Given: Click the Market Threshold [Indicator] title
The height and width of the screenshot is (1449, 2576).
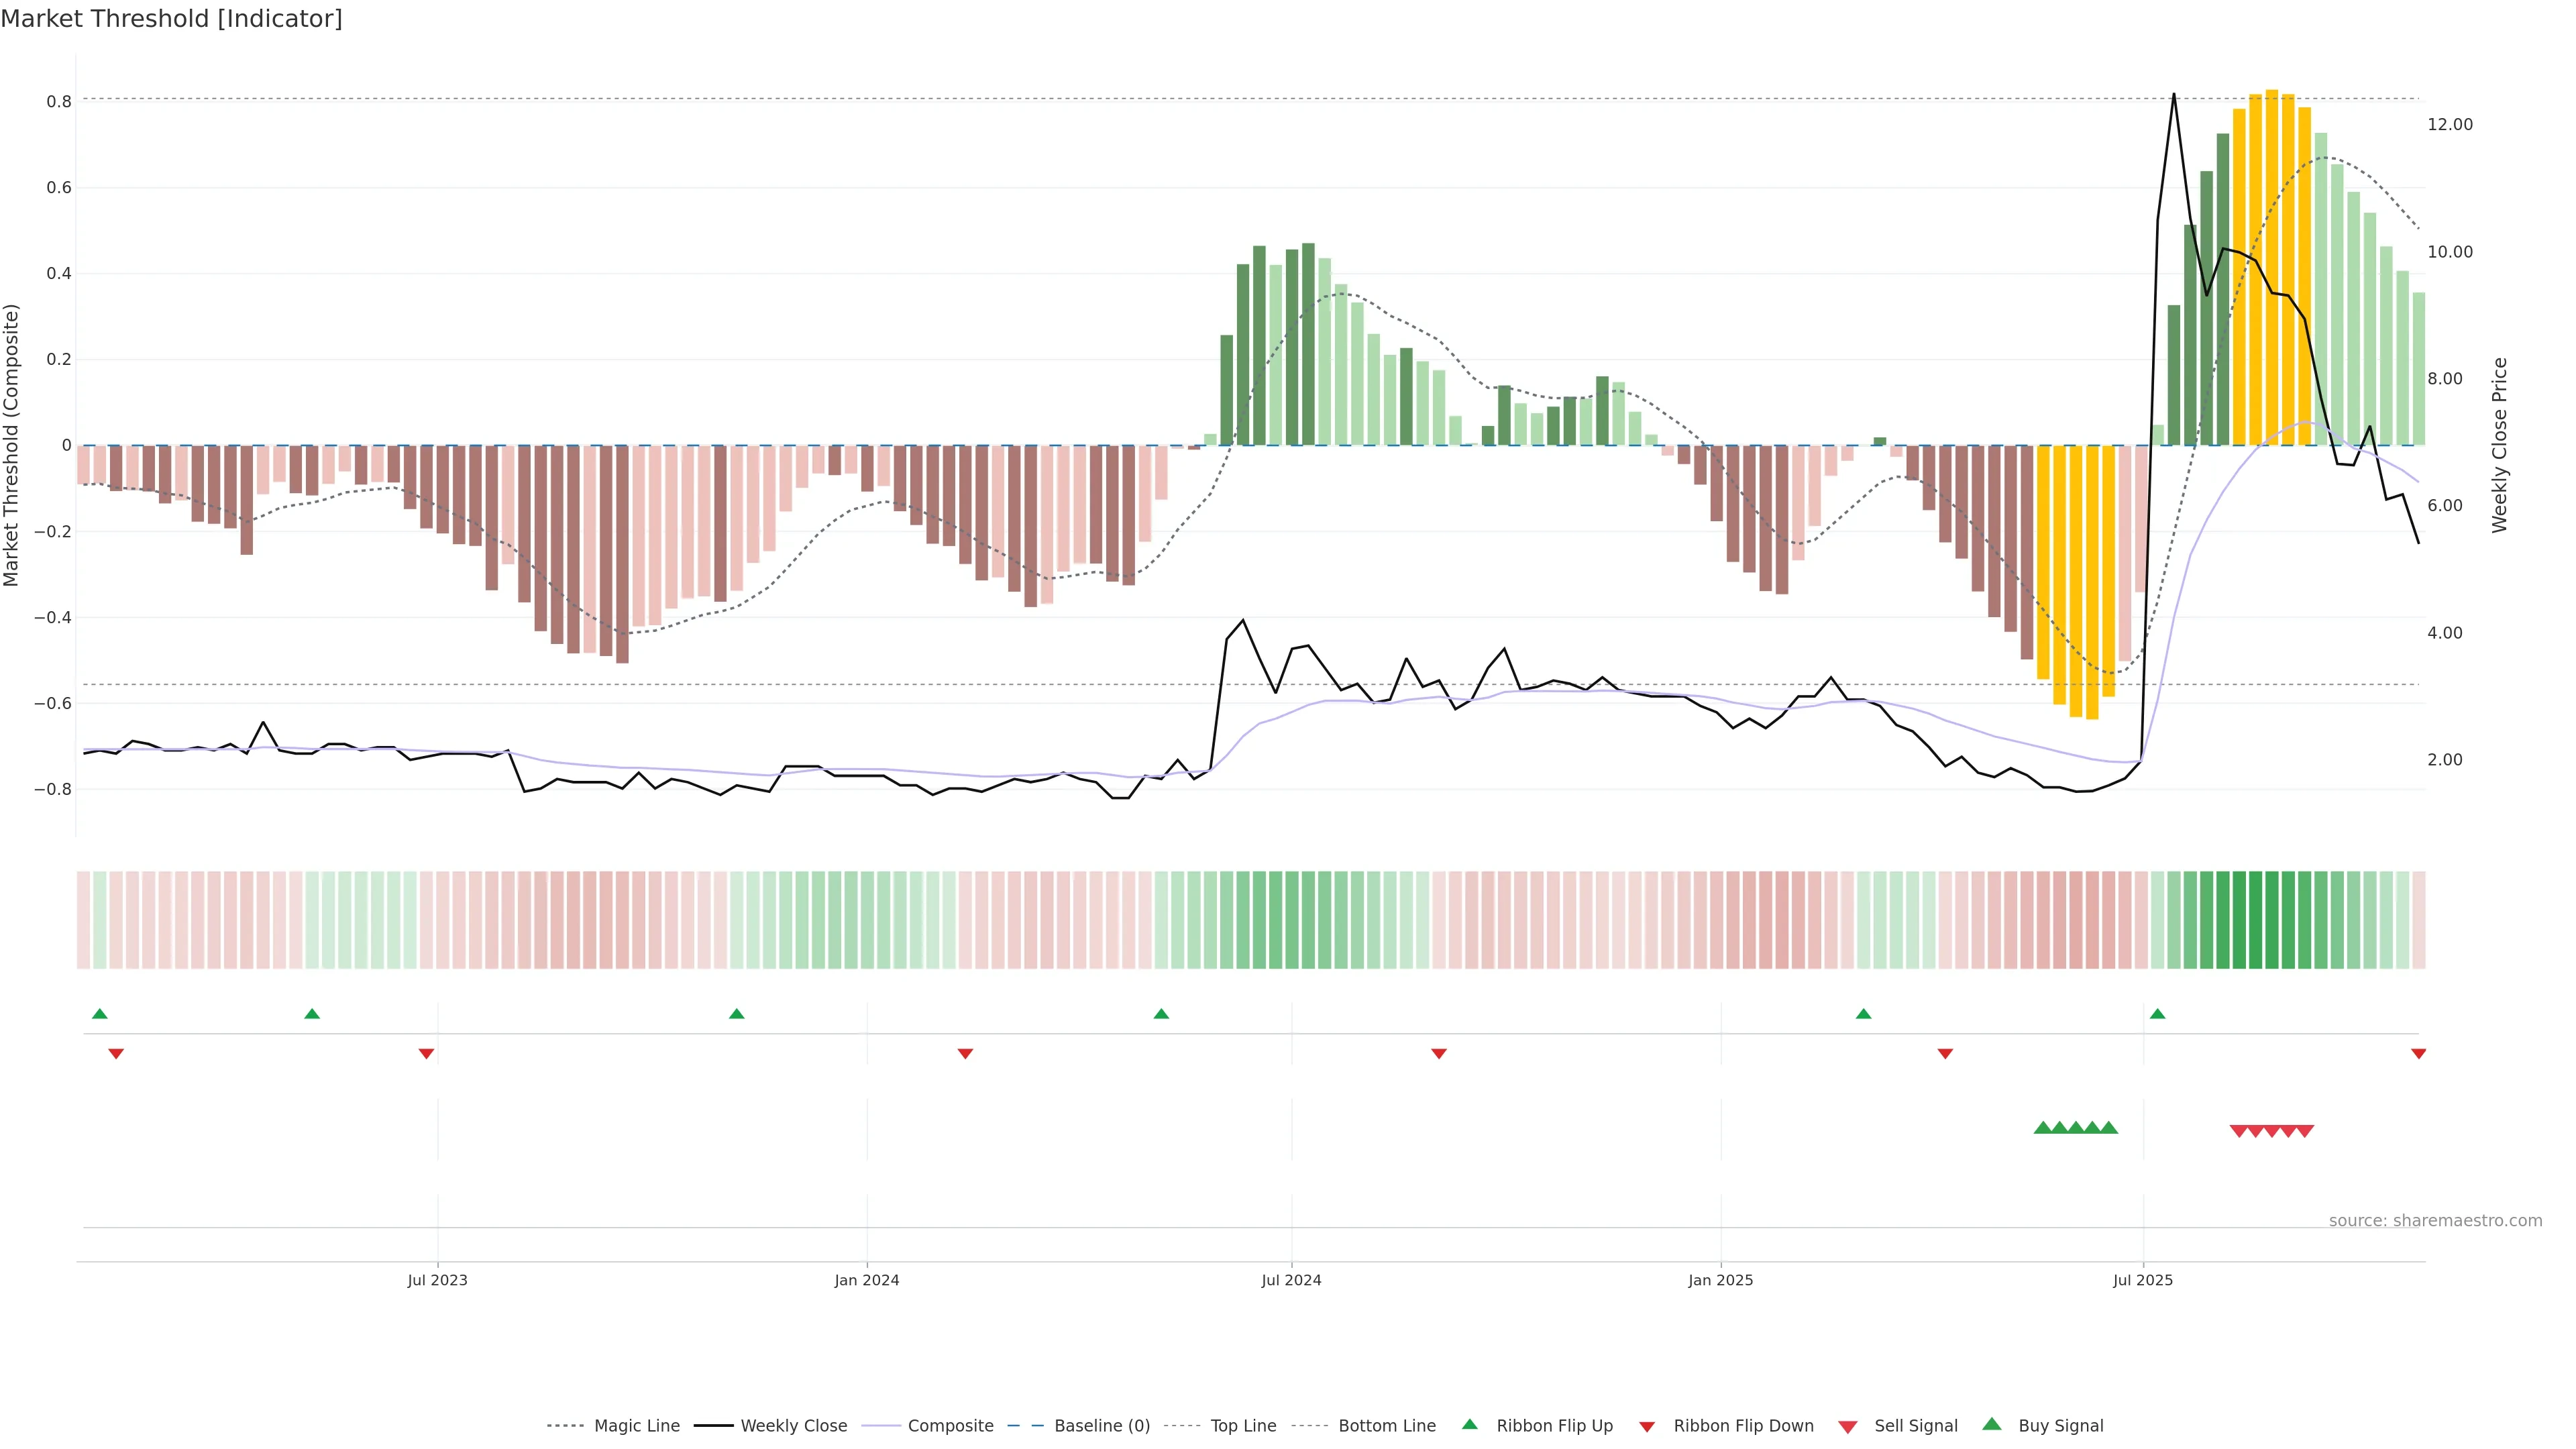Looking at the screenshot, I should pos(171,19).
